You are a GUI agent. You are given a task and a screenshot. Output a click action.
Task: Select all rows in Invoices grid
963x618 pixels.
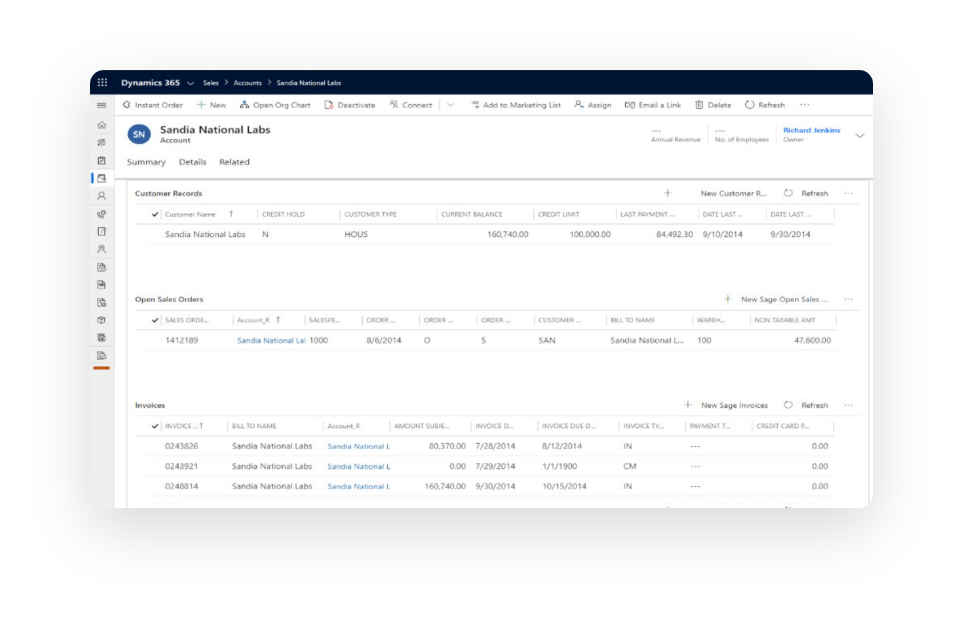coord(155,426)
